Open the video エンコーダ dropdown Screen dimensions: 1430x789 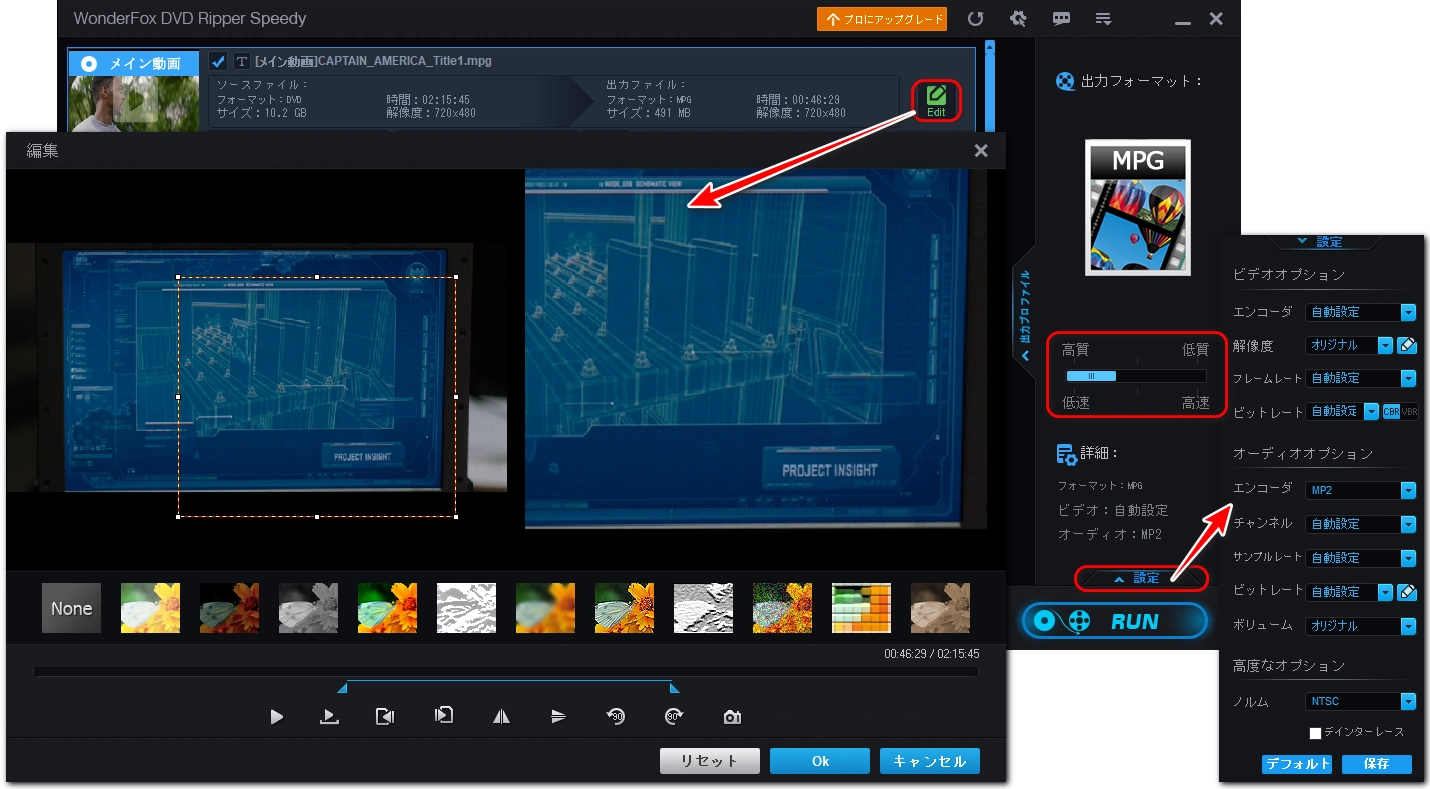[x=1361, y=312]
